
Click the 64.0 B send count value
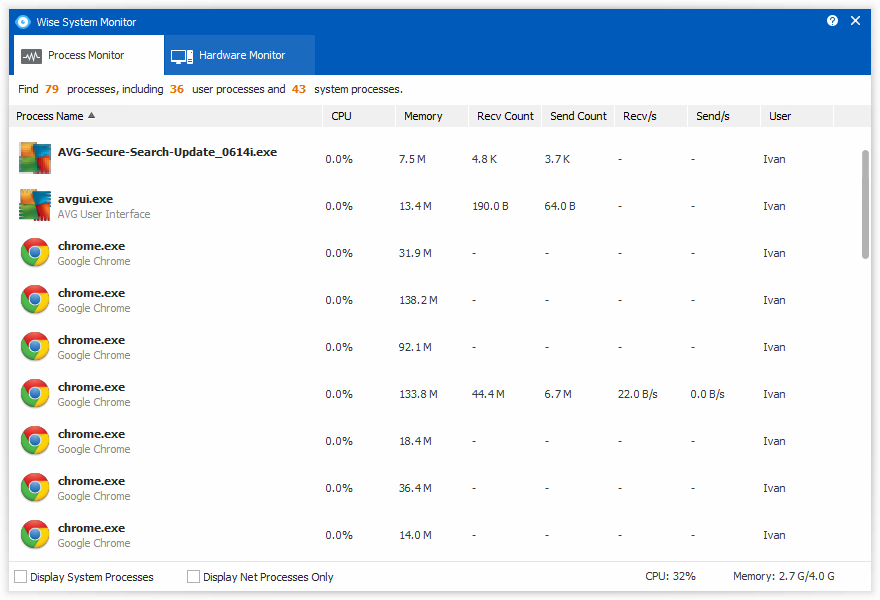click(x=560, y=206)
